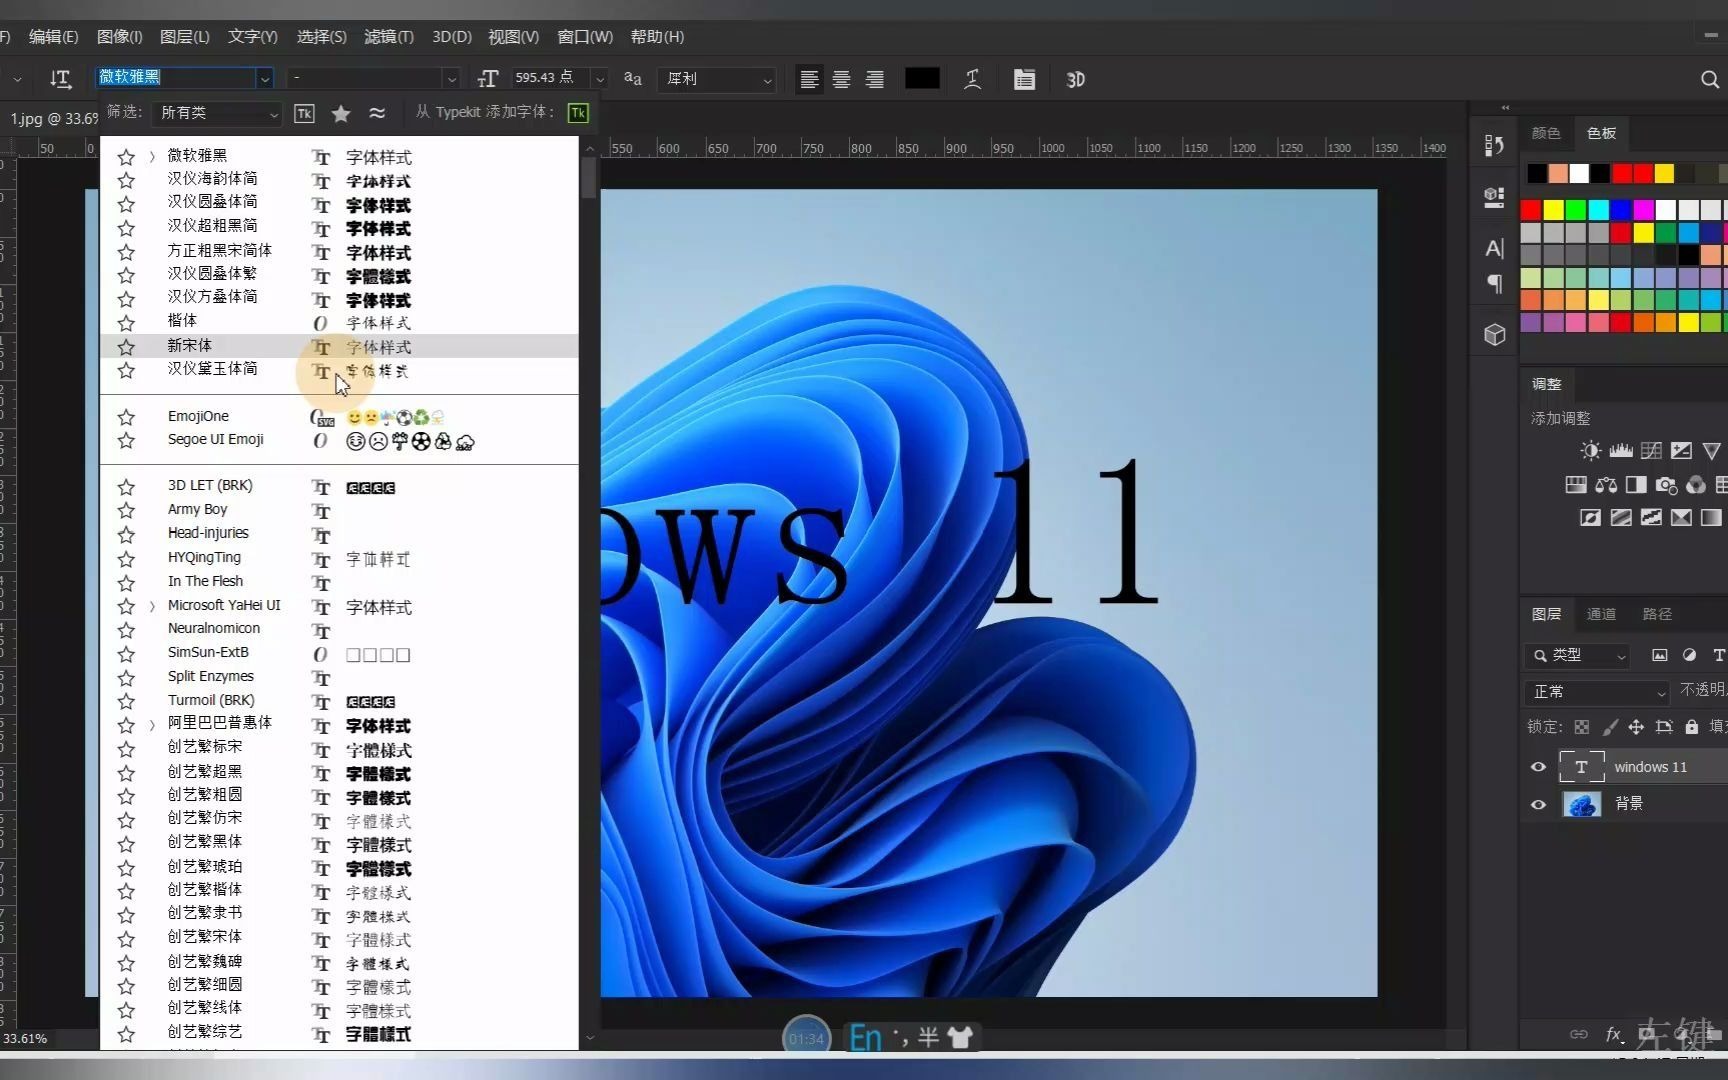
Task: Open the 3D cube panel icon
Action: [x=1494, y=334]
